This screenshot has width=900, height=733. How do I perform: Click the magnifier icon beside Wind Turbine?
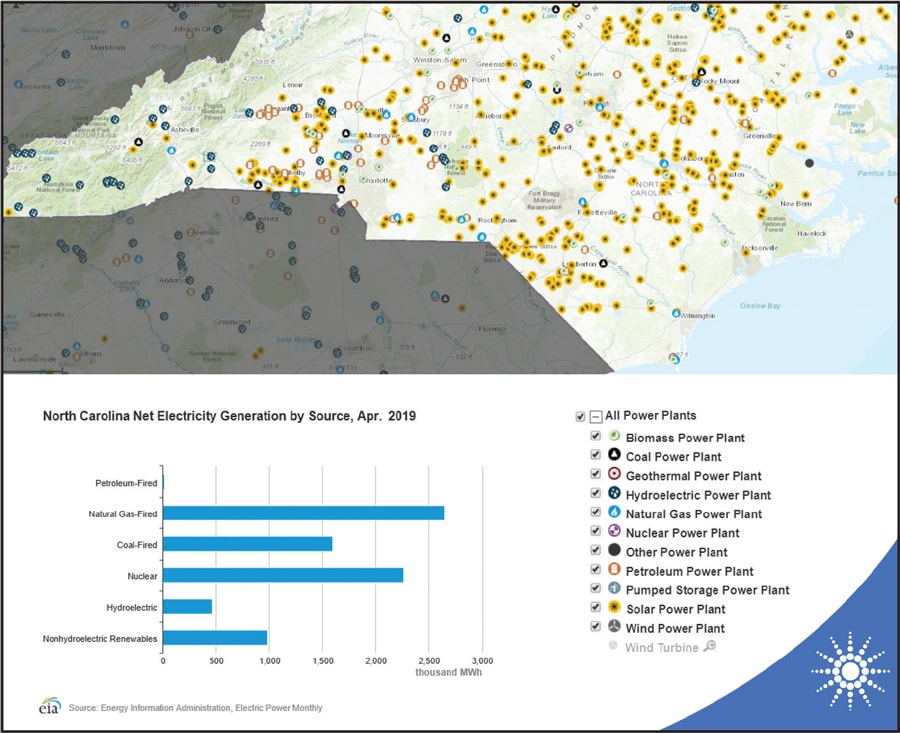[710, 647]
